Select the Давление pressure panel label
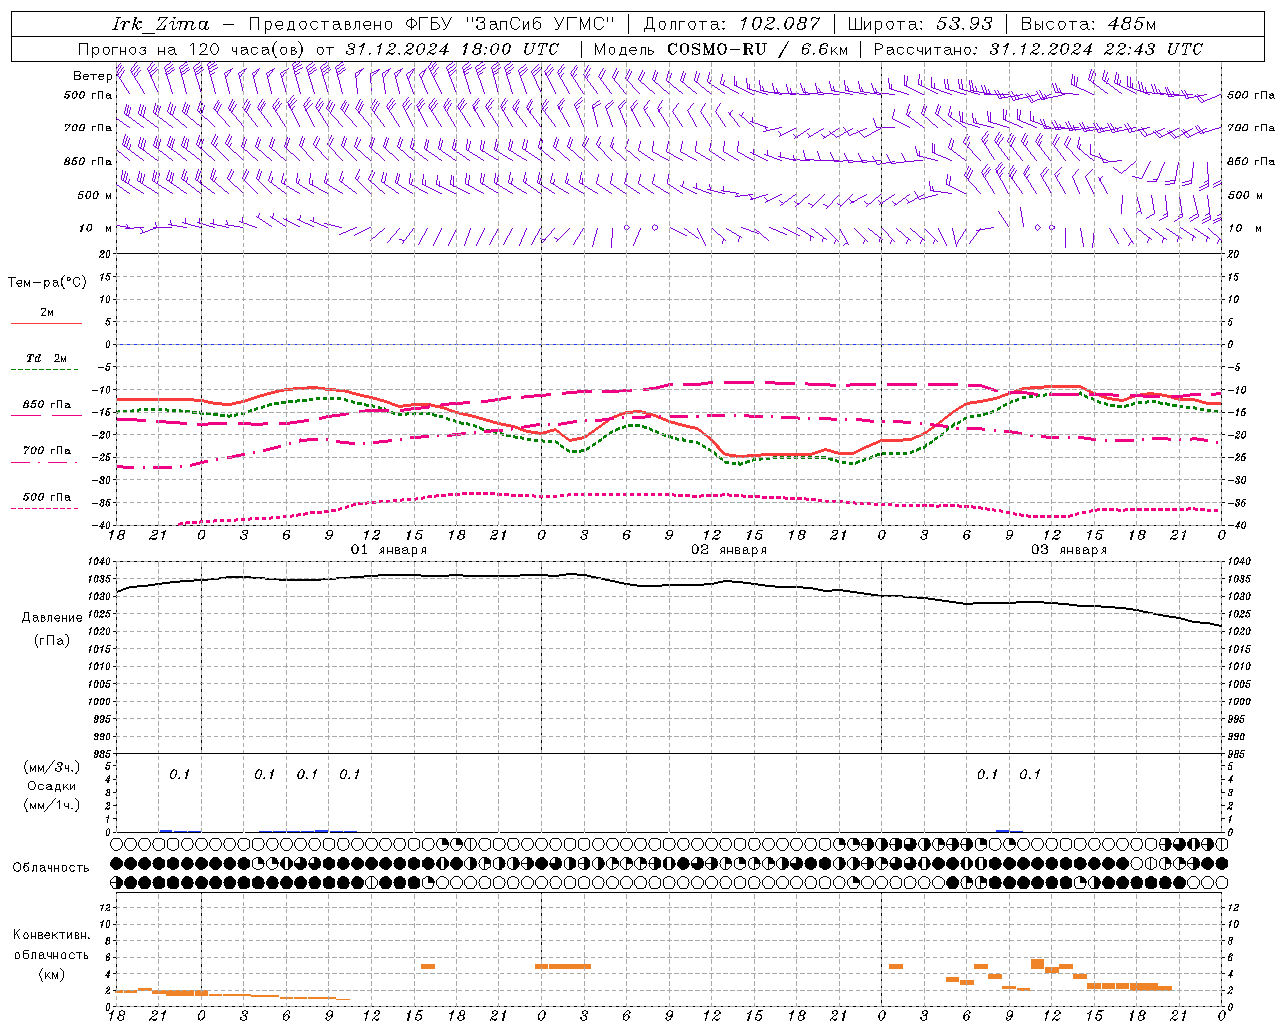Image resolution: width=1280 pixels, height=1024 pixels. click(52, 618)
